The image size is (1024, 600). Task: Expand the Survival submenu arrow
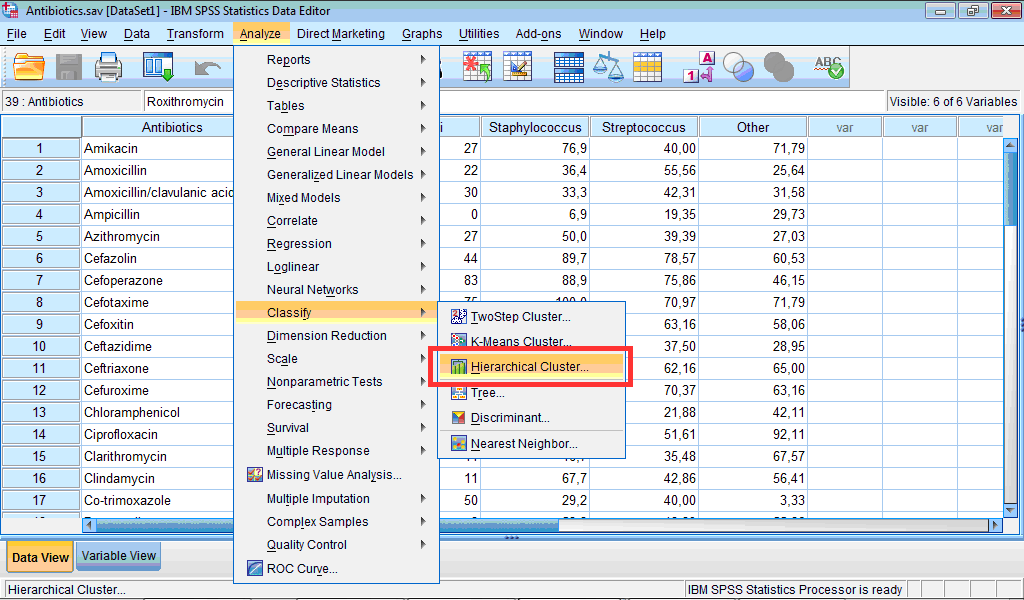(x=423, y=428)
